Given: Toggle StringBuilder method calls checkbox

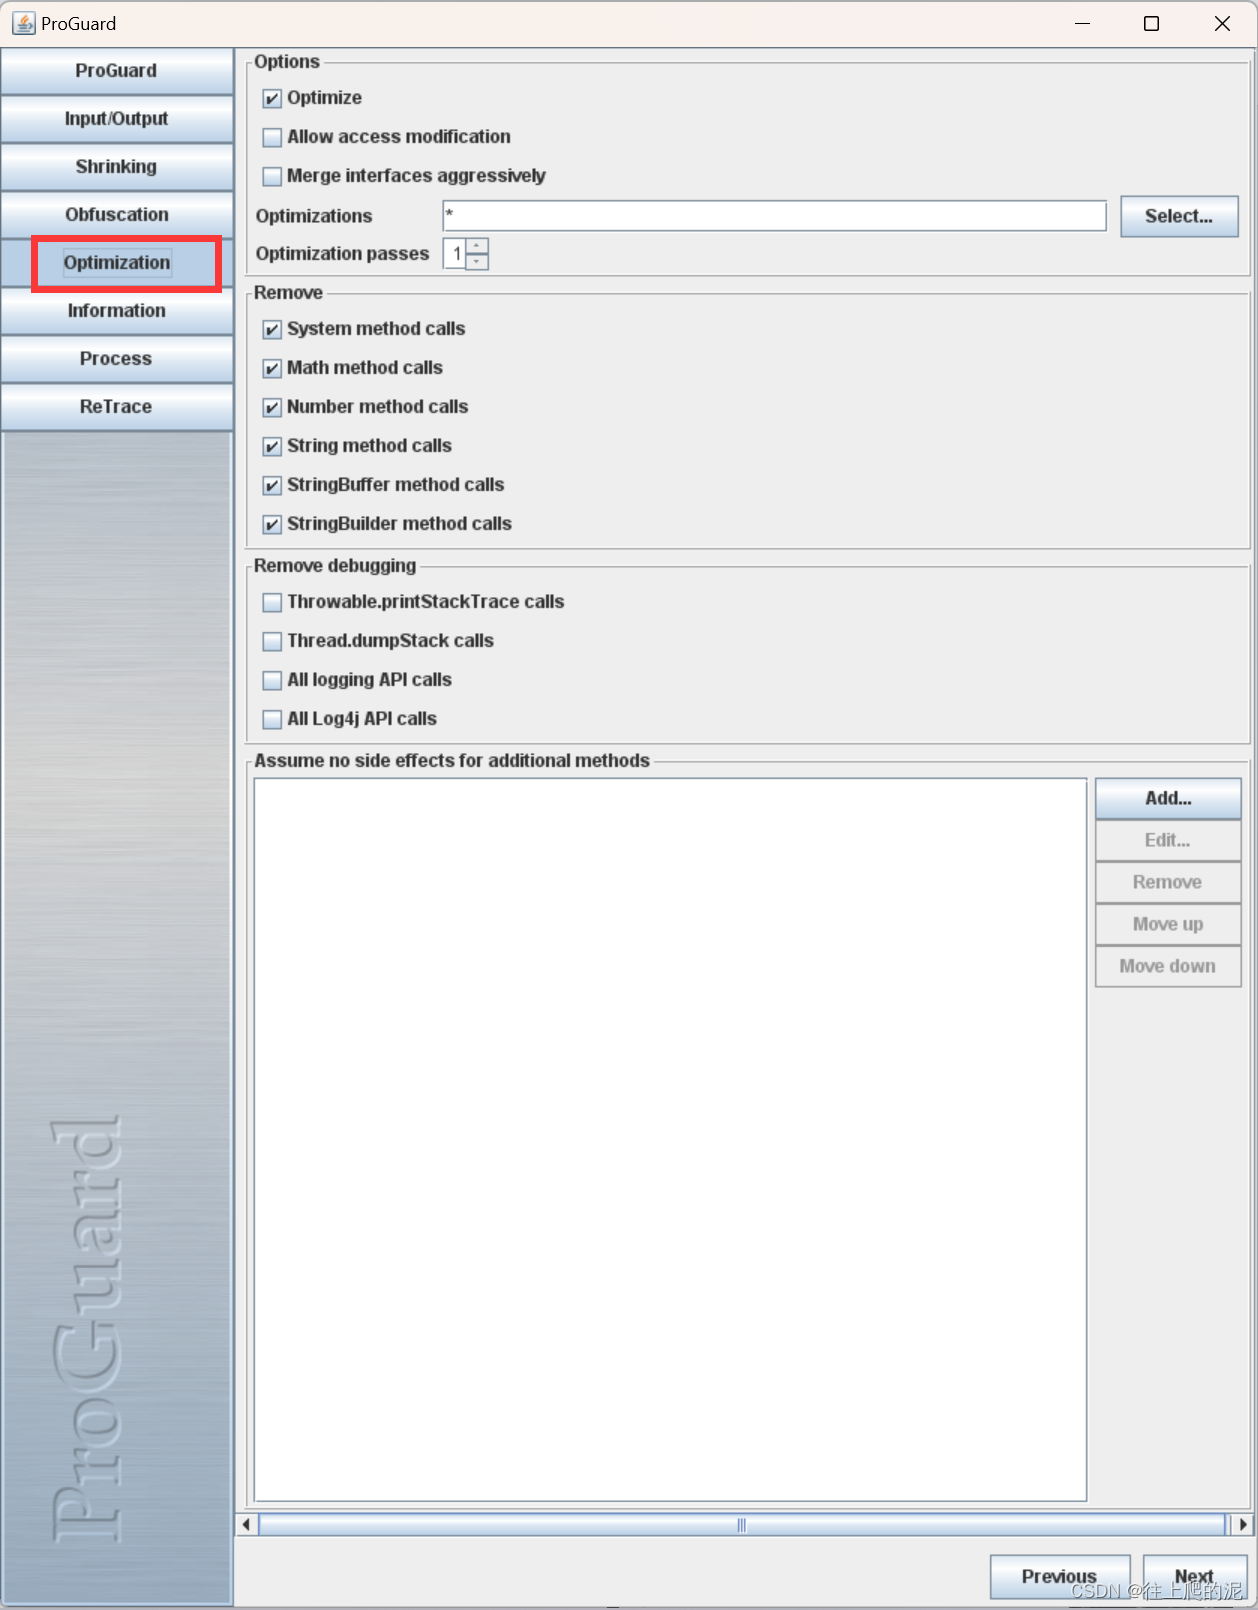Looking at the screenshot, I should (x=272, y=524).
